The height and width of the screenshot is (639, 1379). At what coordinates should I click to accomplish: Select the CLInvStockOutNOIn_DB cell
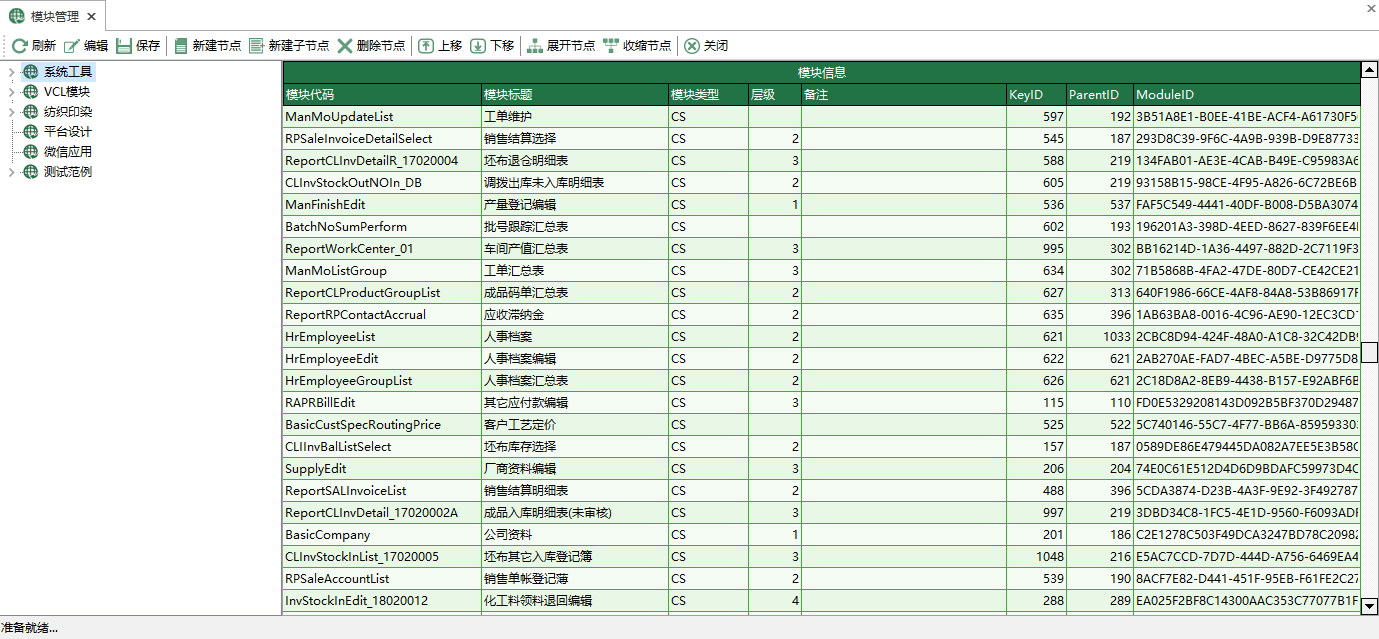(x=382, y=183)
